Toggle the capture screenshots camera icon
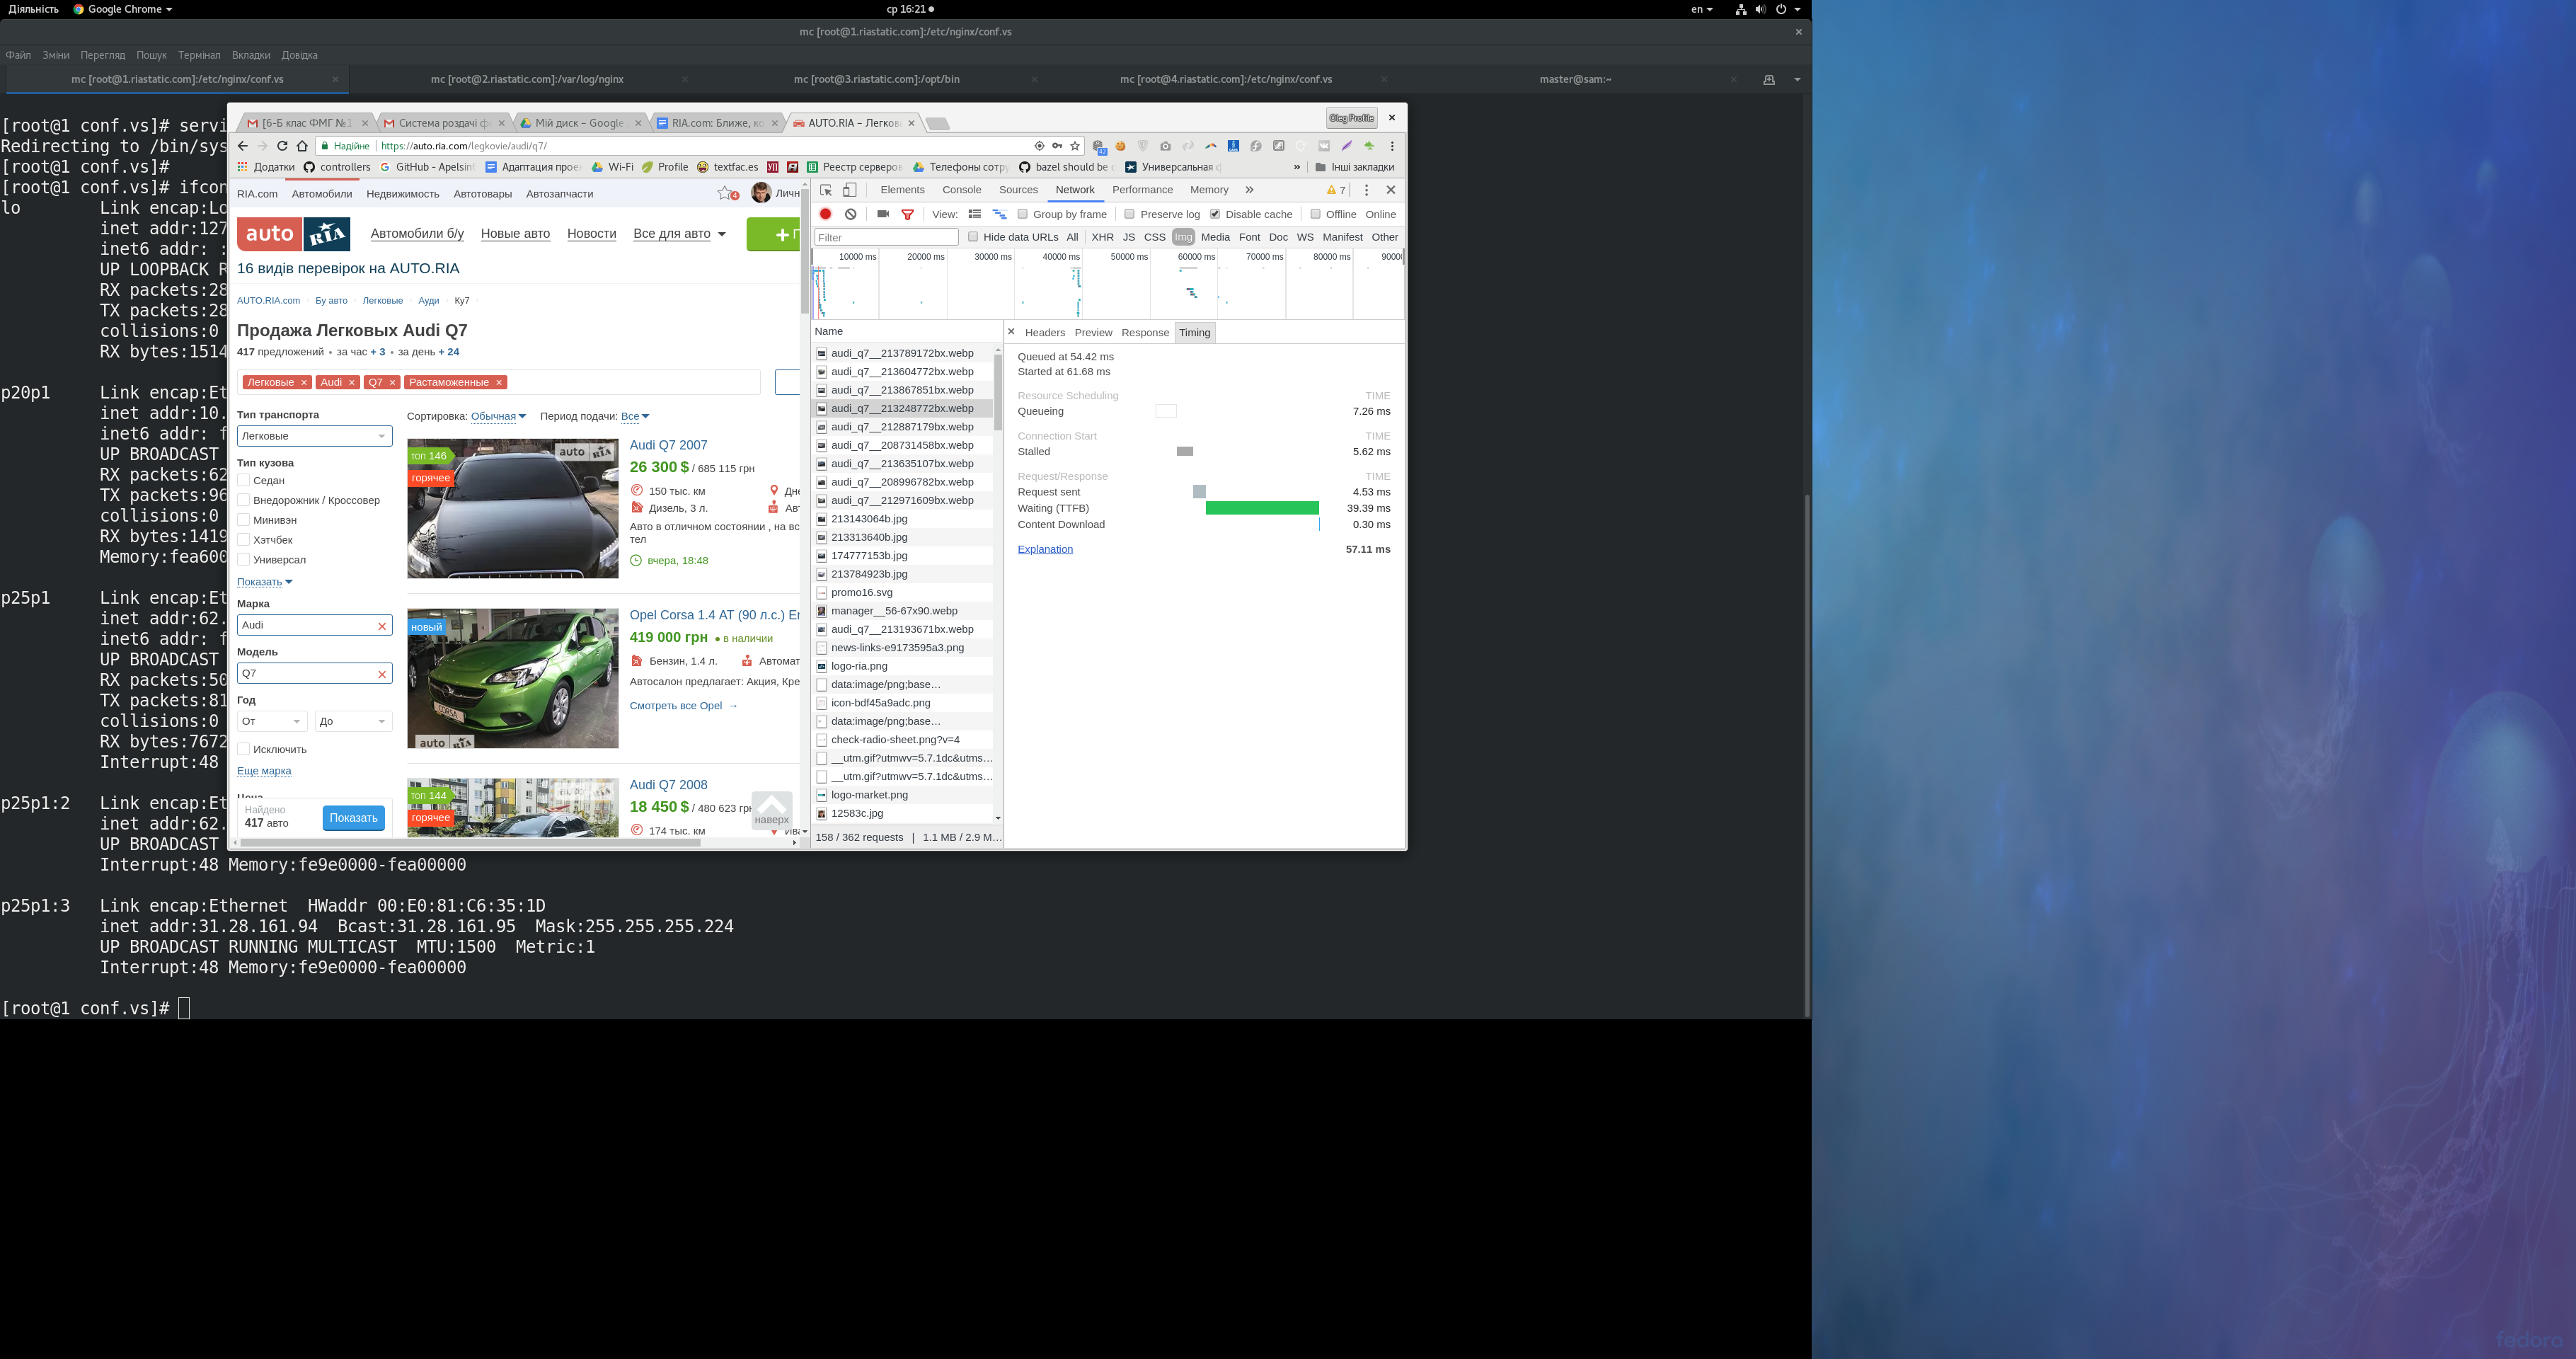 (883, 214)
